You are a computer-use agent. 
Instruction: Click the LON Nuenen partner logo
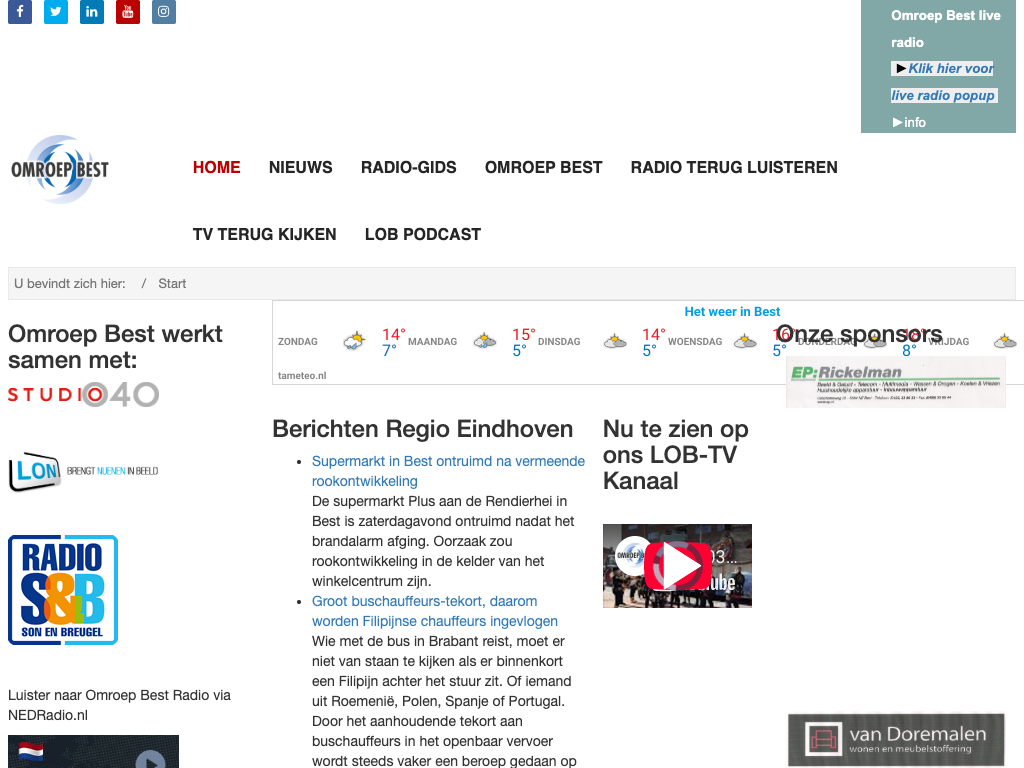[83, 472]
